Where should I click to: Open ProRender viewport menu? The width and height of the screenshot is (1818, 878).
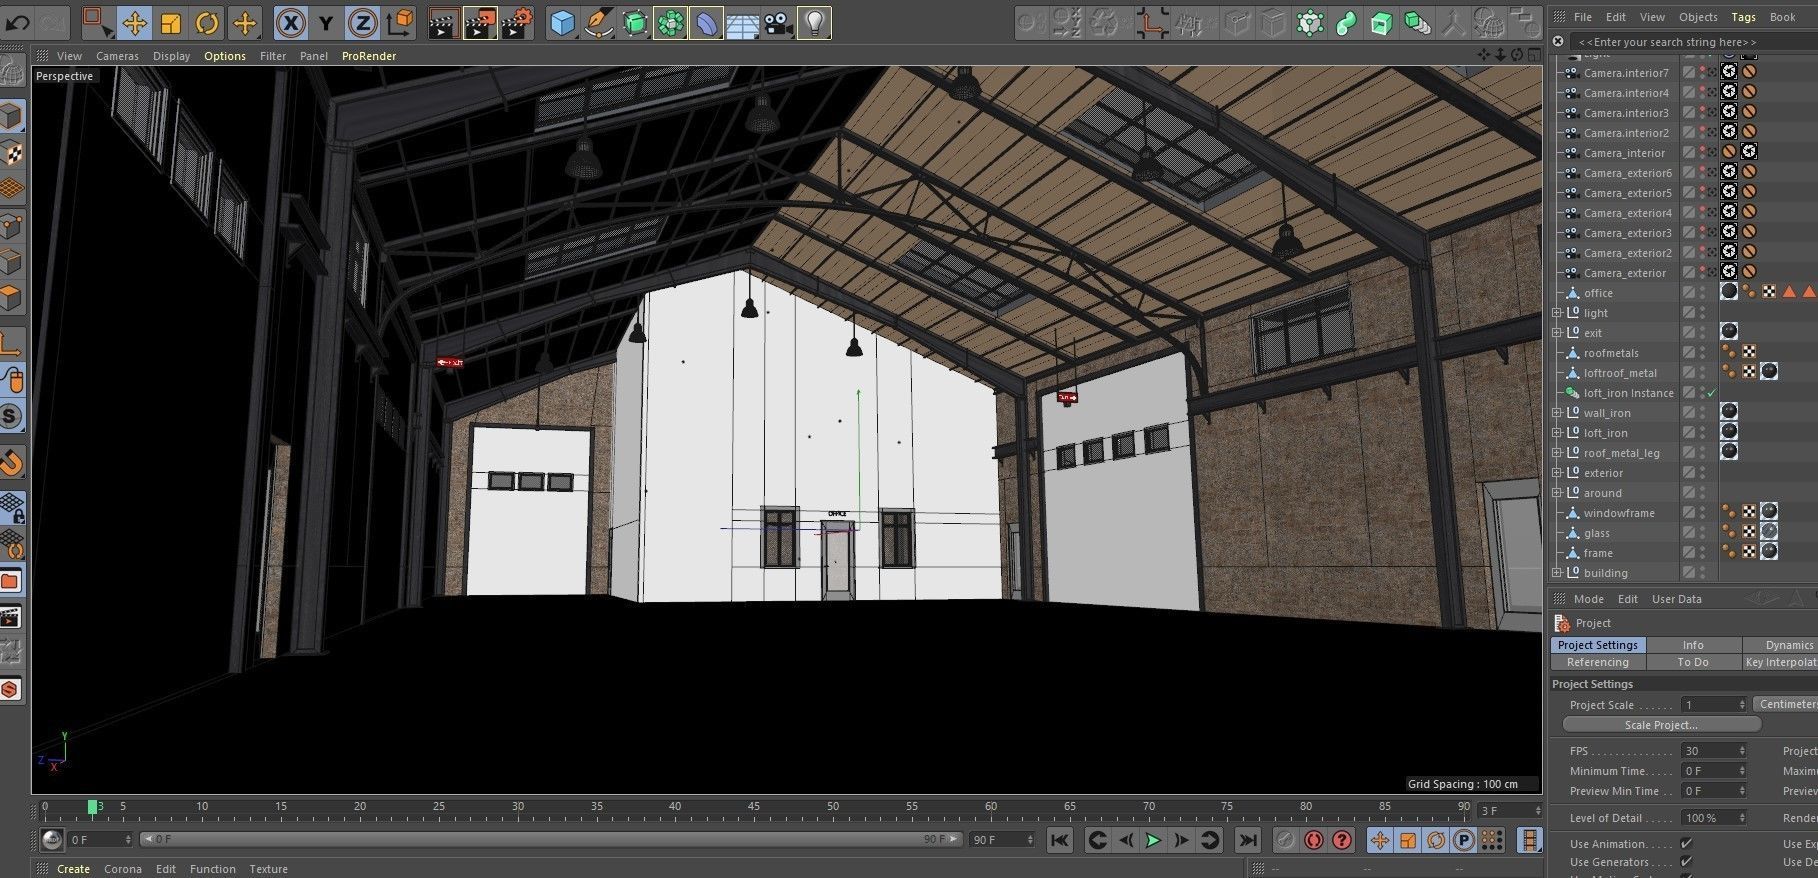tap(369, 56)
